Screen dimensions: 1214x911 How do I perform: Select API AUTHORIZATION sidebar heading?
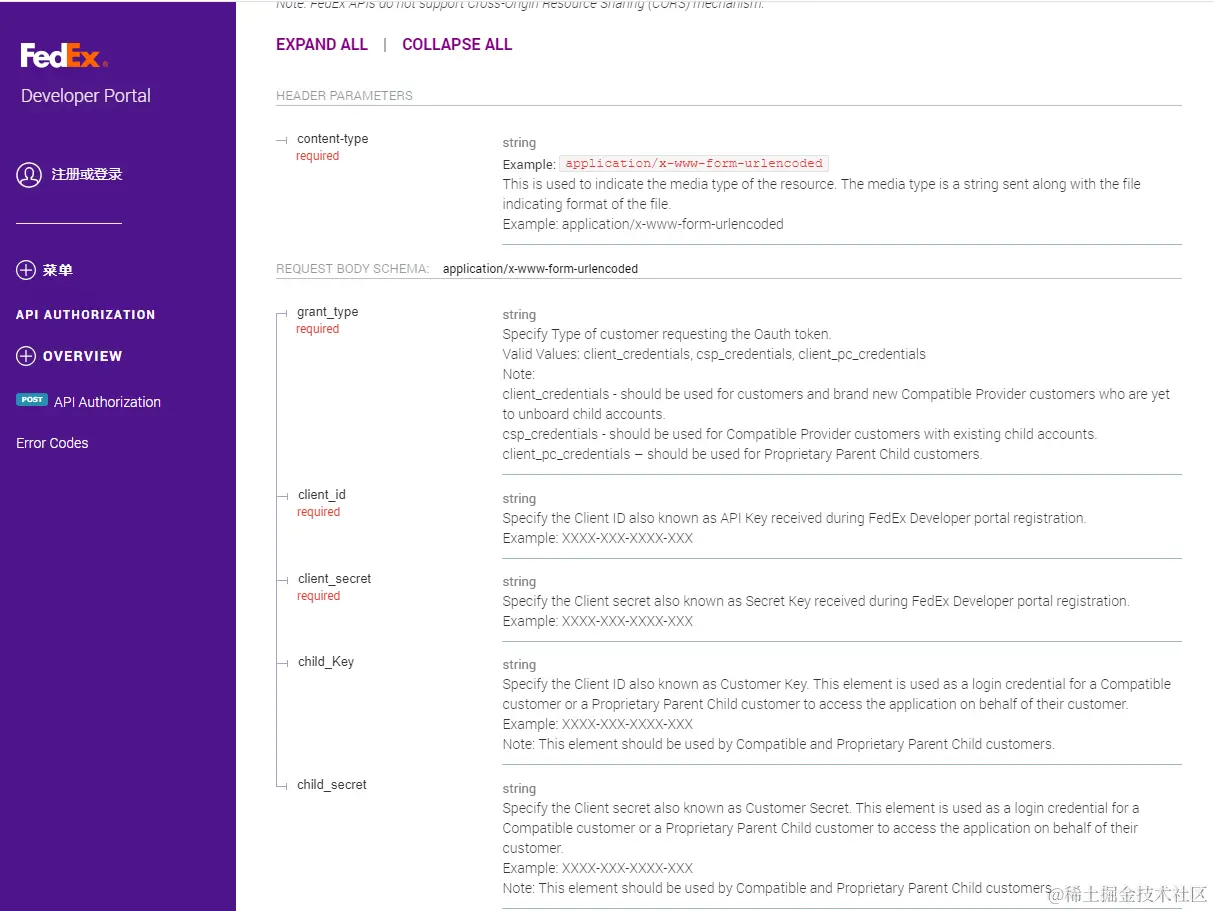pos(86,315)
